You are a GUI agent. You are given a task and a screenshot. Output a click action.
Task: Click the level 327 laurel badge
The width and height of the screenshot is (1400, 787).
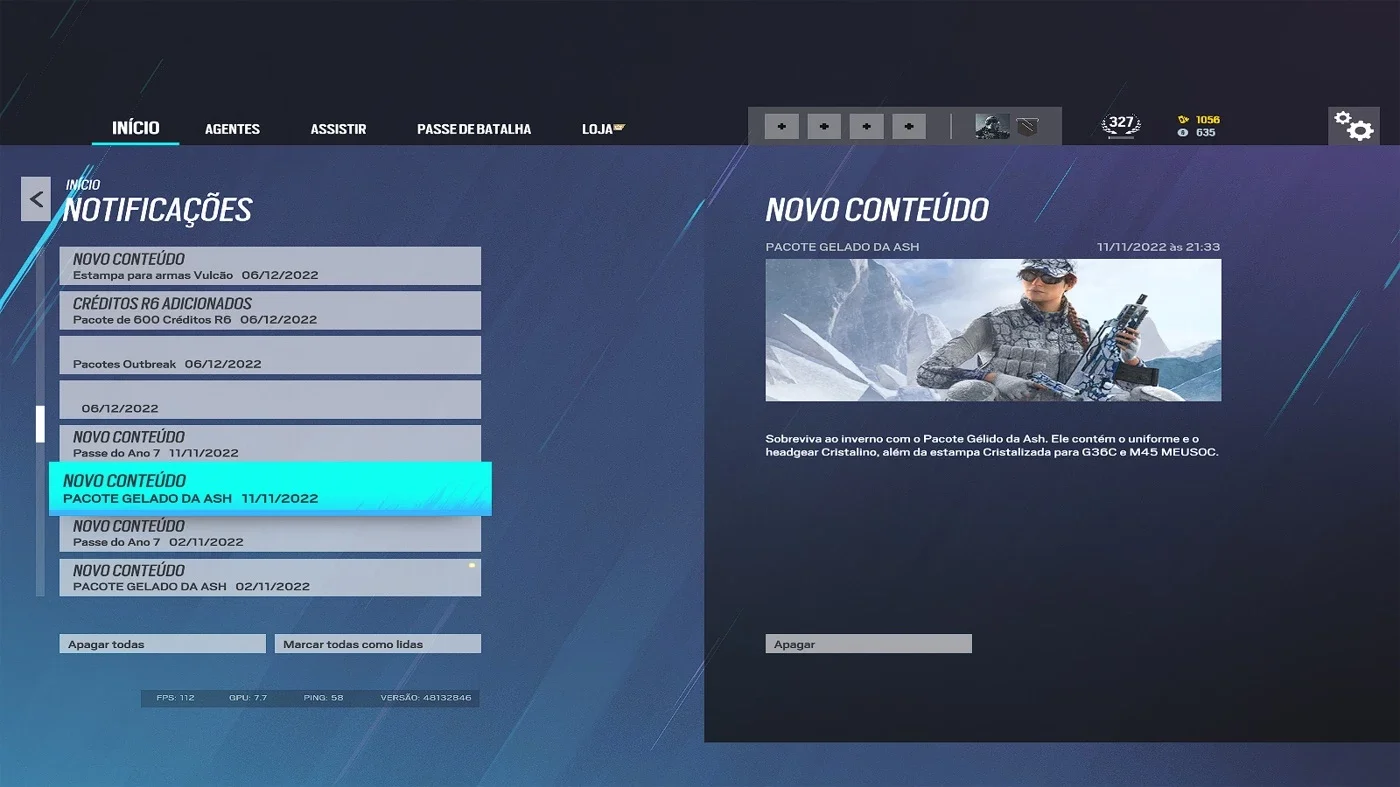tap(1121, 125)
